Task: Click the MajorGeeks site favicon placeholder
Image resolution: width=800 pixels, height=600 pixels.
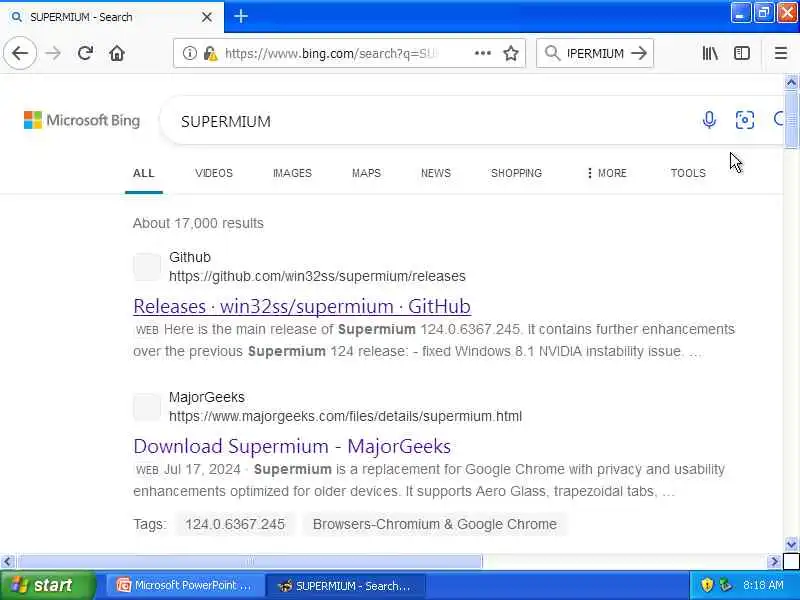Action: click(147, 407)
